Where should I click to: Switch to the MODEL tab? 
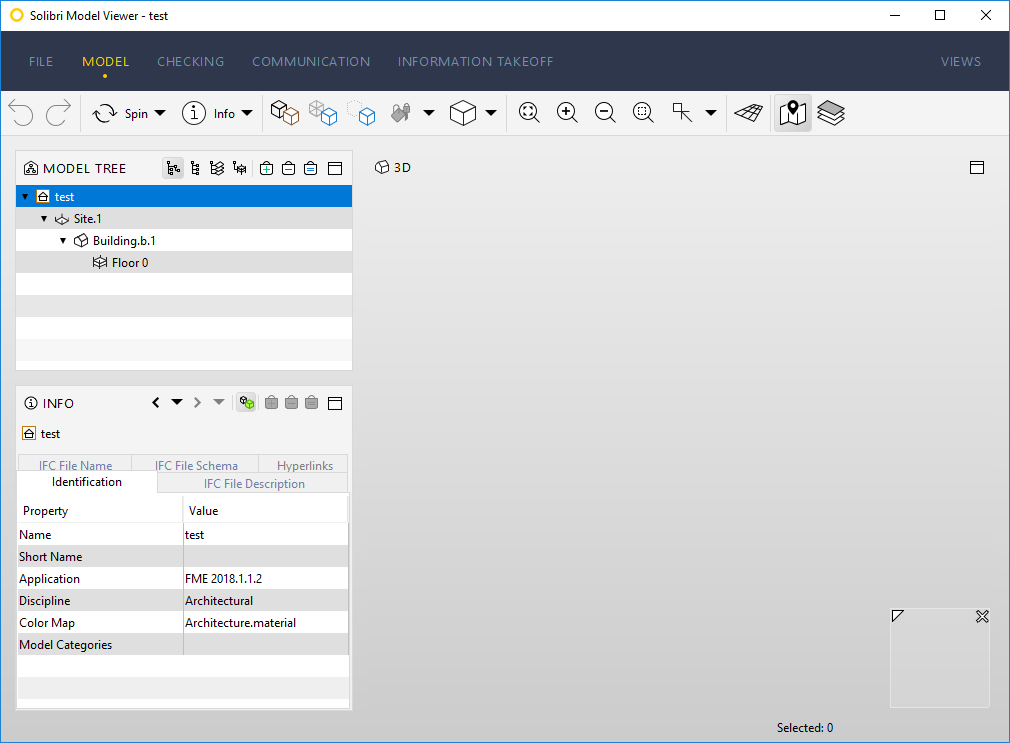point(105,62)
